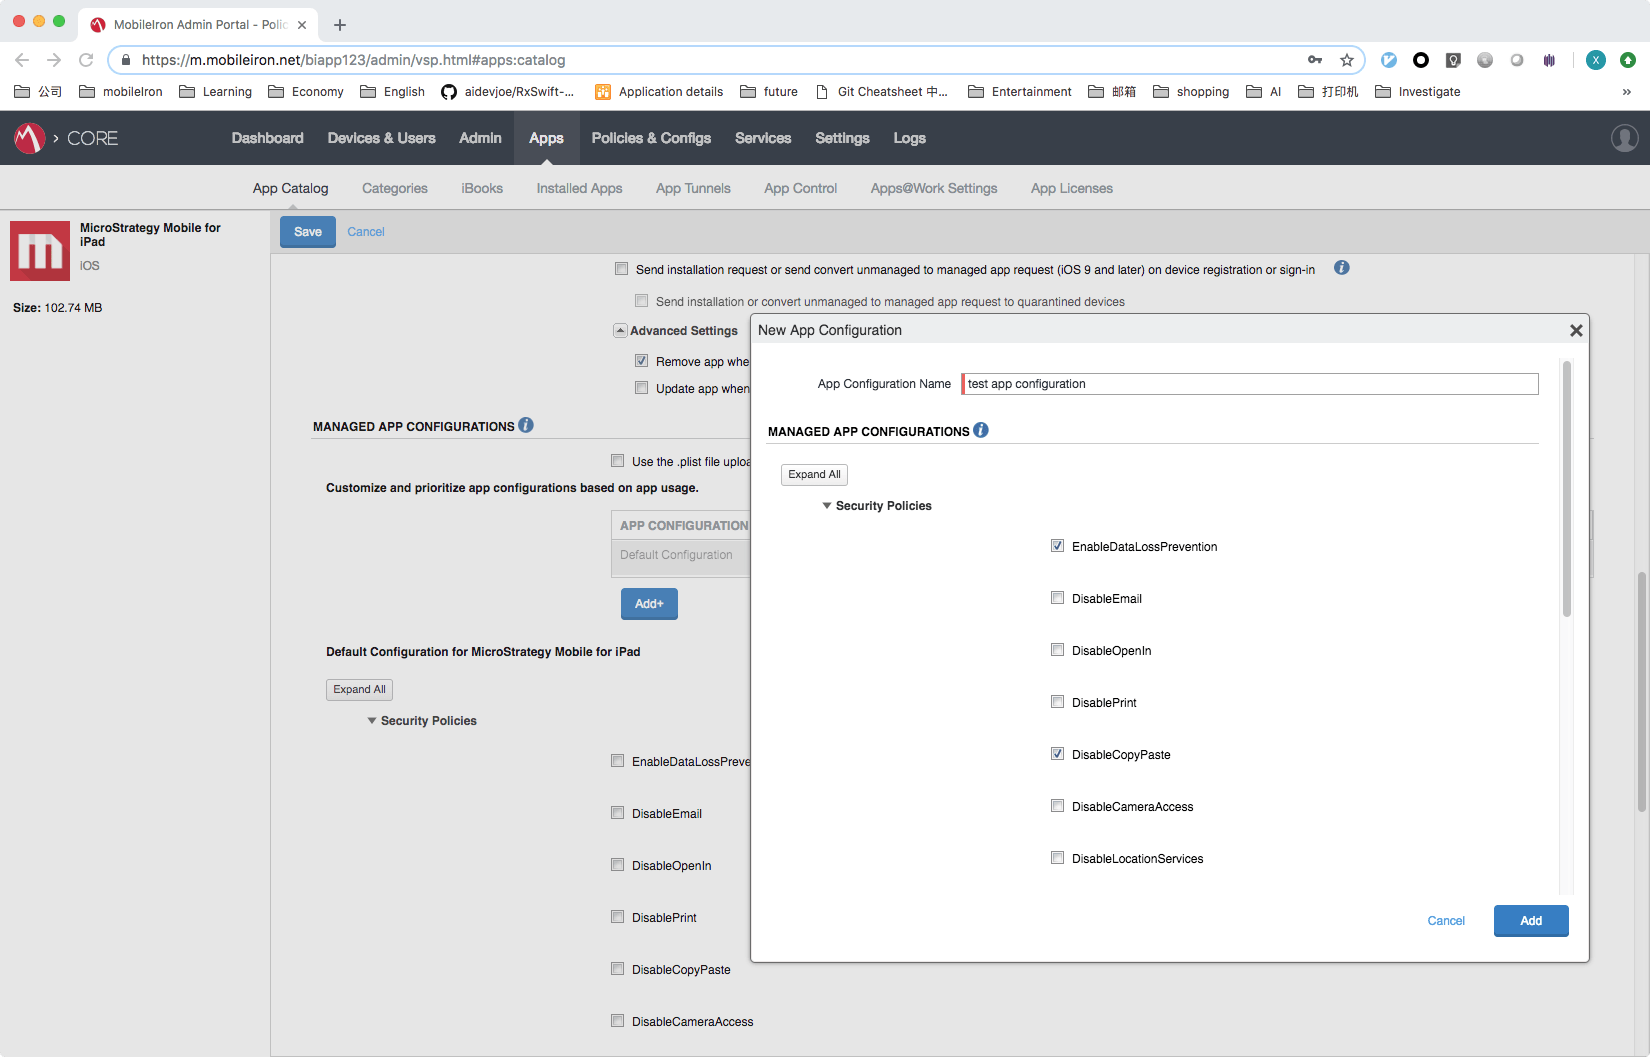Click the blue checkmark extension icon
Viewport: 1650px width, 1057px height.
point(1389,60)
